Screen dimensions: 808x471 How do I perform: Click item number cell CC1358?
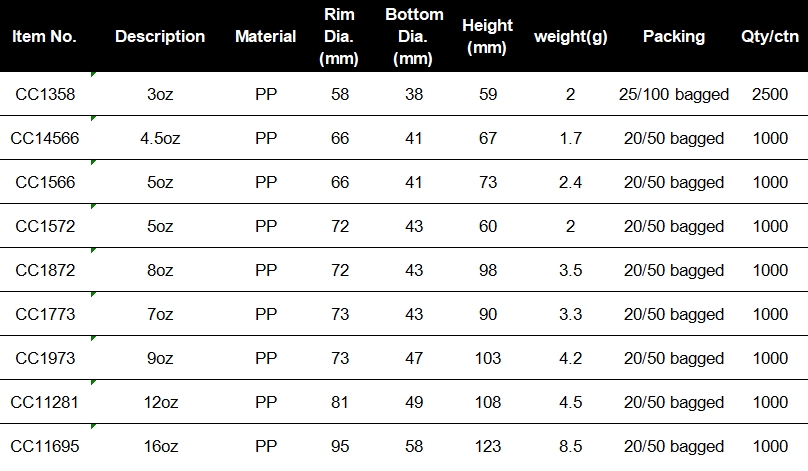tap(45, 94)
